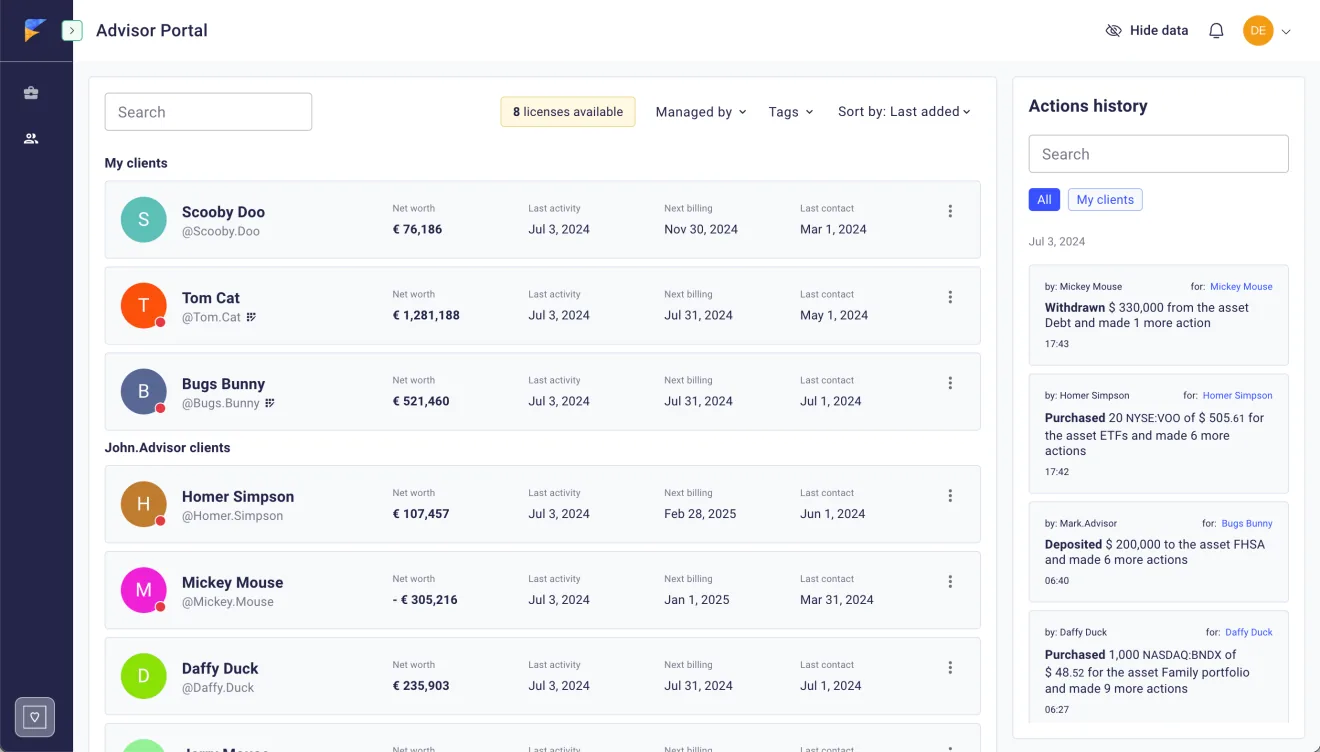Click Bugs Bunny's avatar circle
The image size is (1320, 752).
click(x=144, y=392)
